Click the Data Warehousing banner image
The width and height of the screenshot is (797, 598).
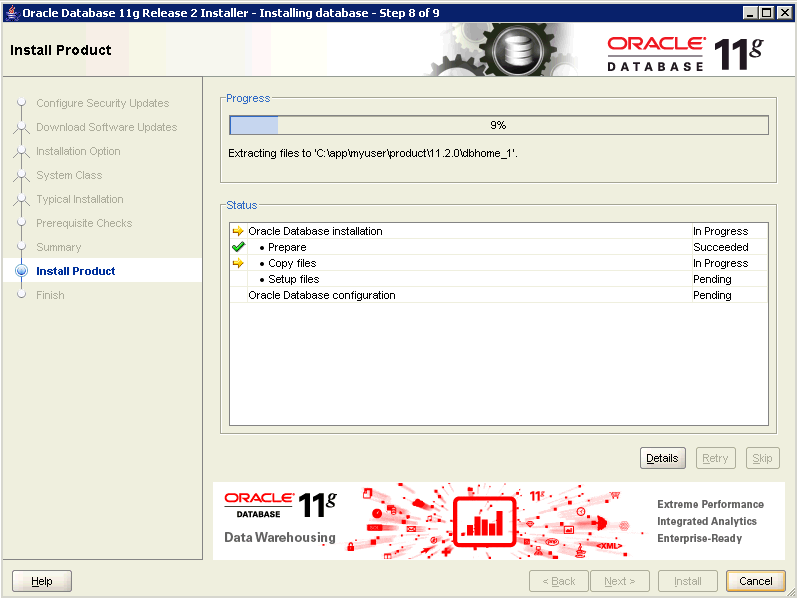click(x=498, y=520)
